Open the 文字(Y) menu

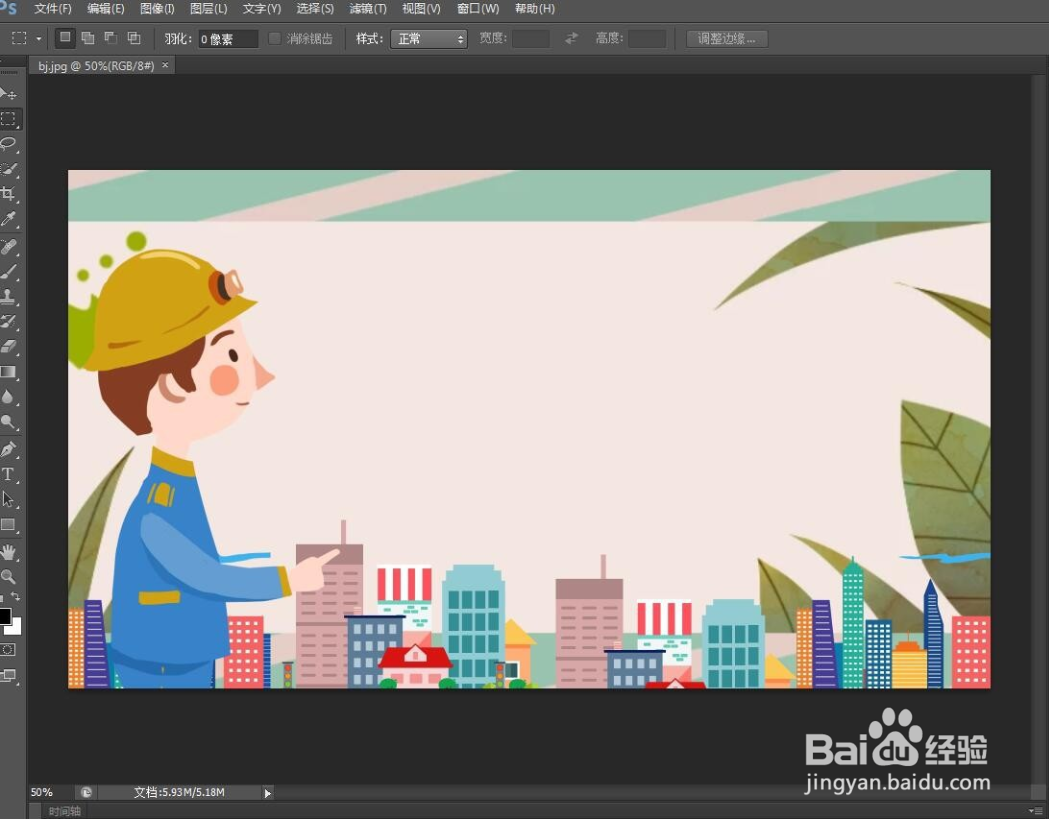pyautogui.click(x=262, y=9)
